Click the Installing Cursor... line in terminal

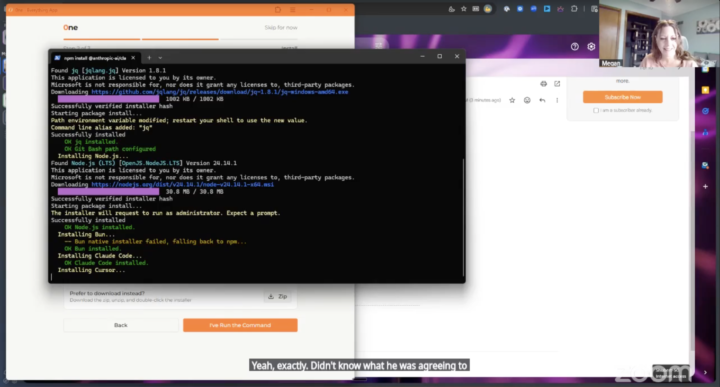click(91, 270)
